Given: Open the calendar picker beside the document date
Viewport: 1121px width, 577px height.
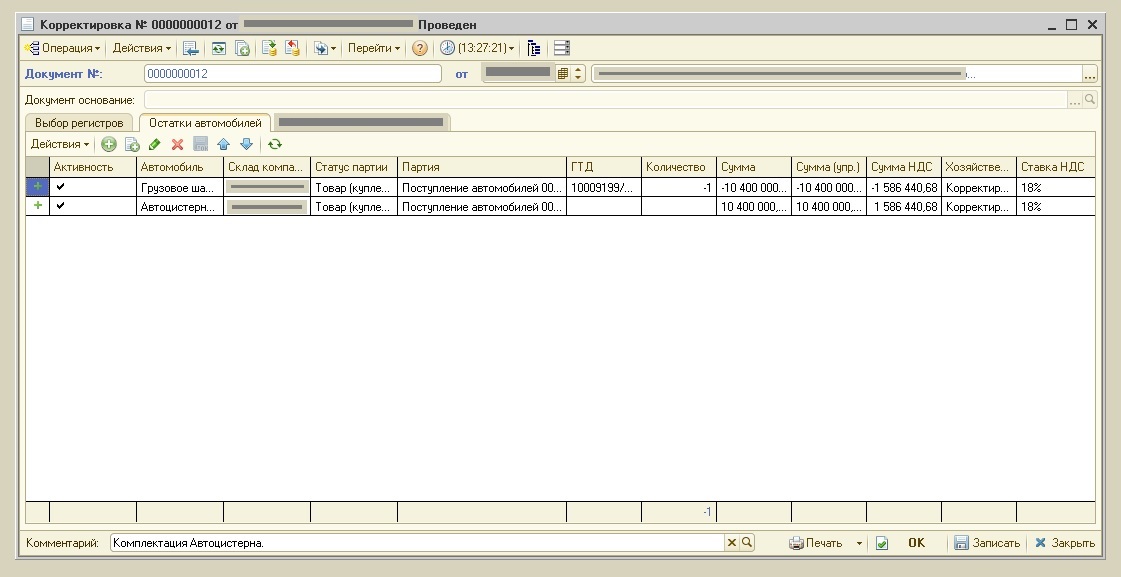Looking at the screenshot, I should (563, 74).
